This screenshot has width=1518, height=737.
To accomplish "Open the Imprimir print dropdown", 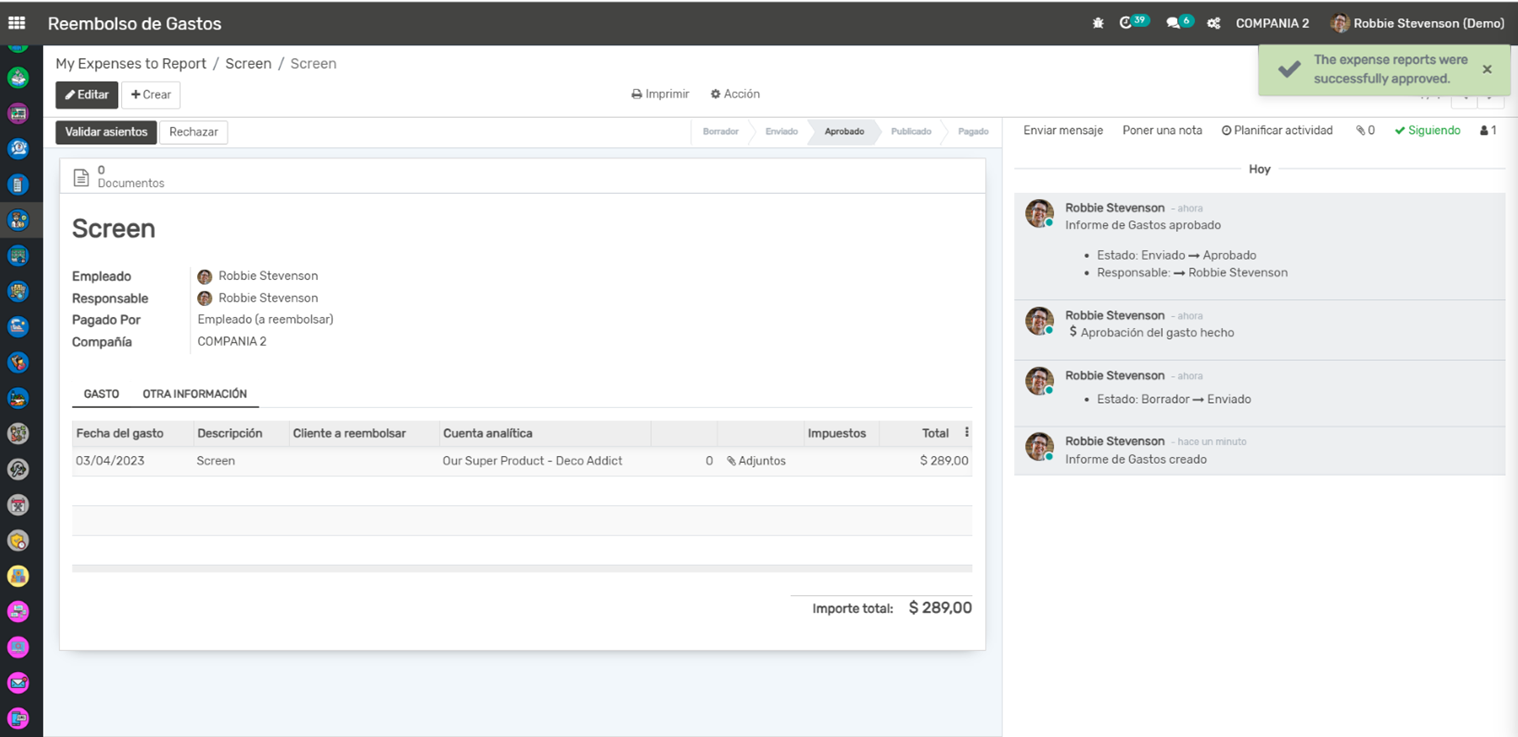I will 660,94.
